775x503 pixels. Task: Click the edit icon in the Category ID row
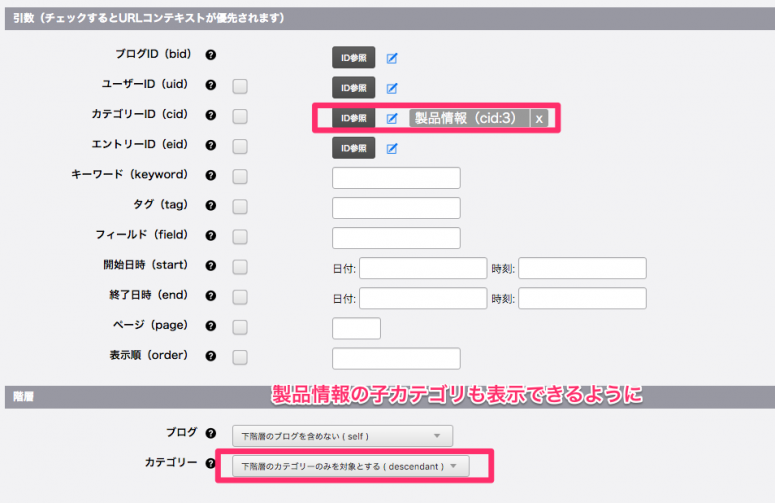click(x=392, y=118)
